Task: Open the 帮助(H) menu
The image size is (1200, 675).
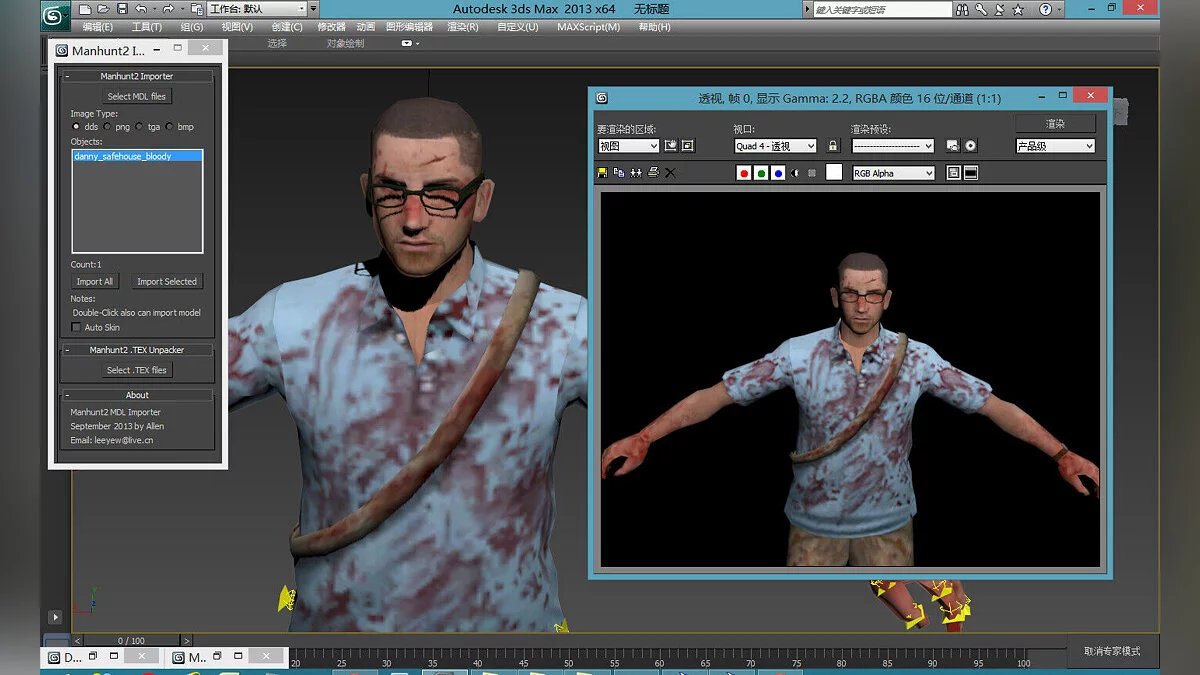Action: 654,27
